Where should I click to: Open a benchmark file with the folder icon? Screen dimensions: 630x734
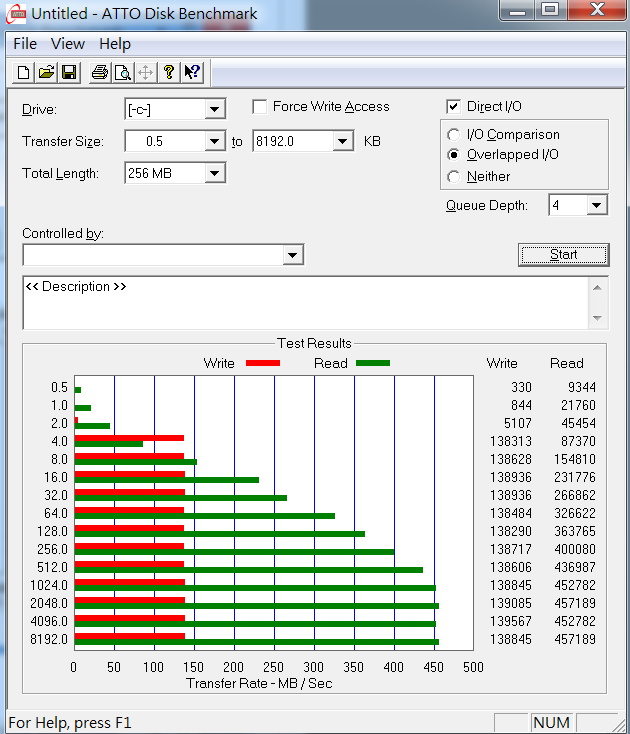(46, 73)
